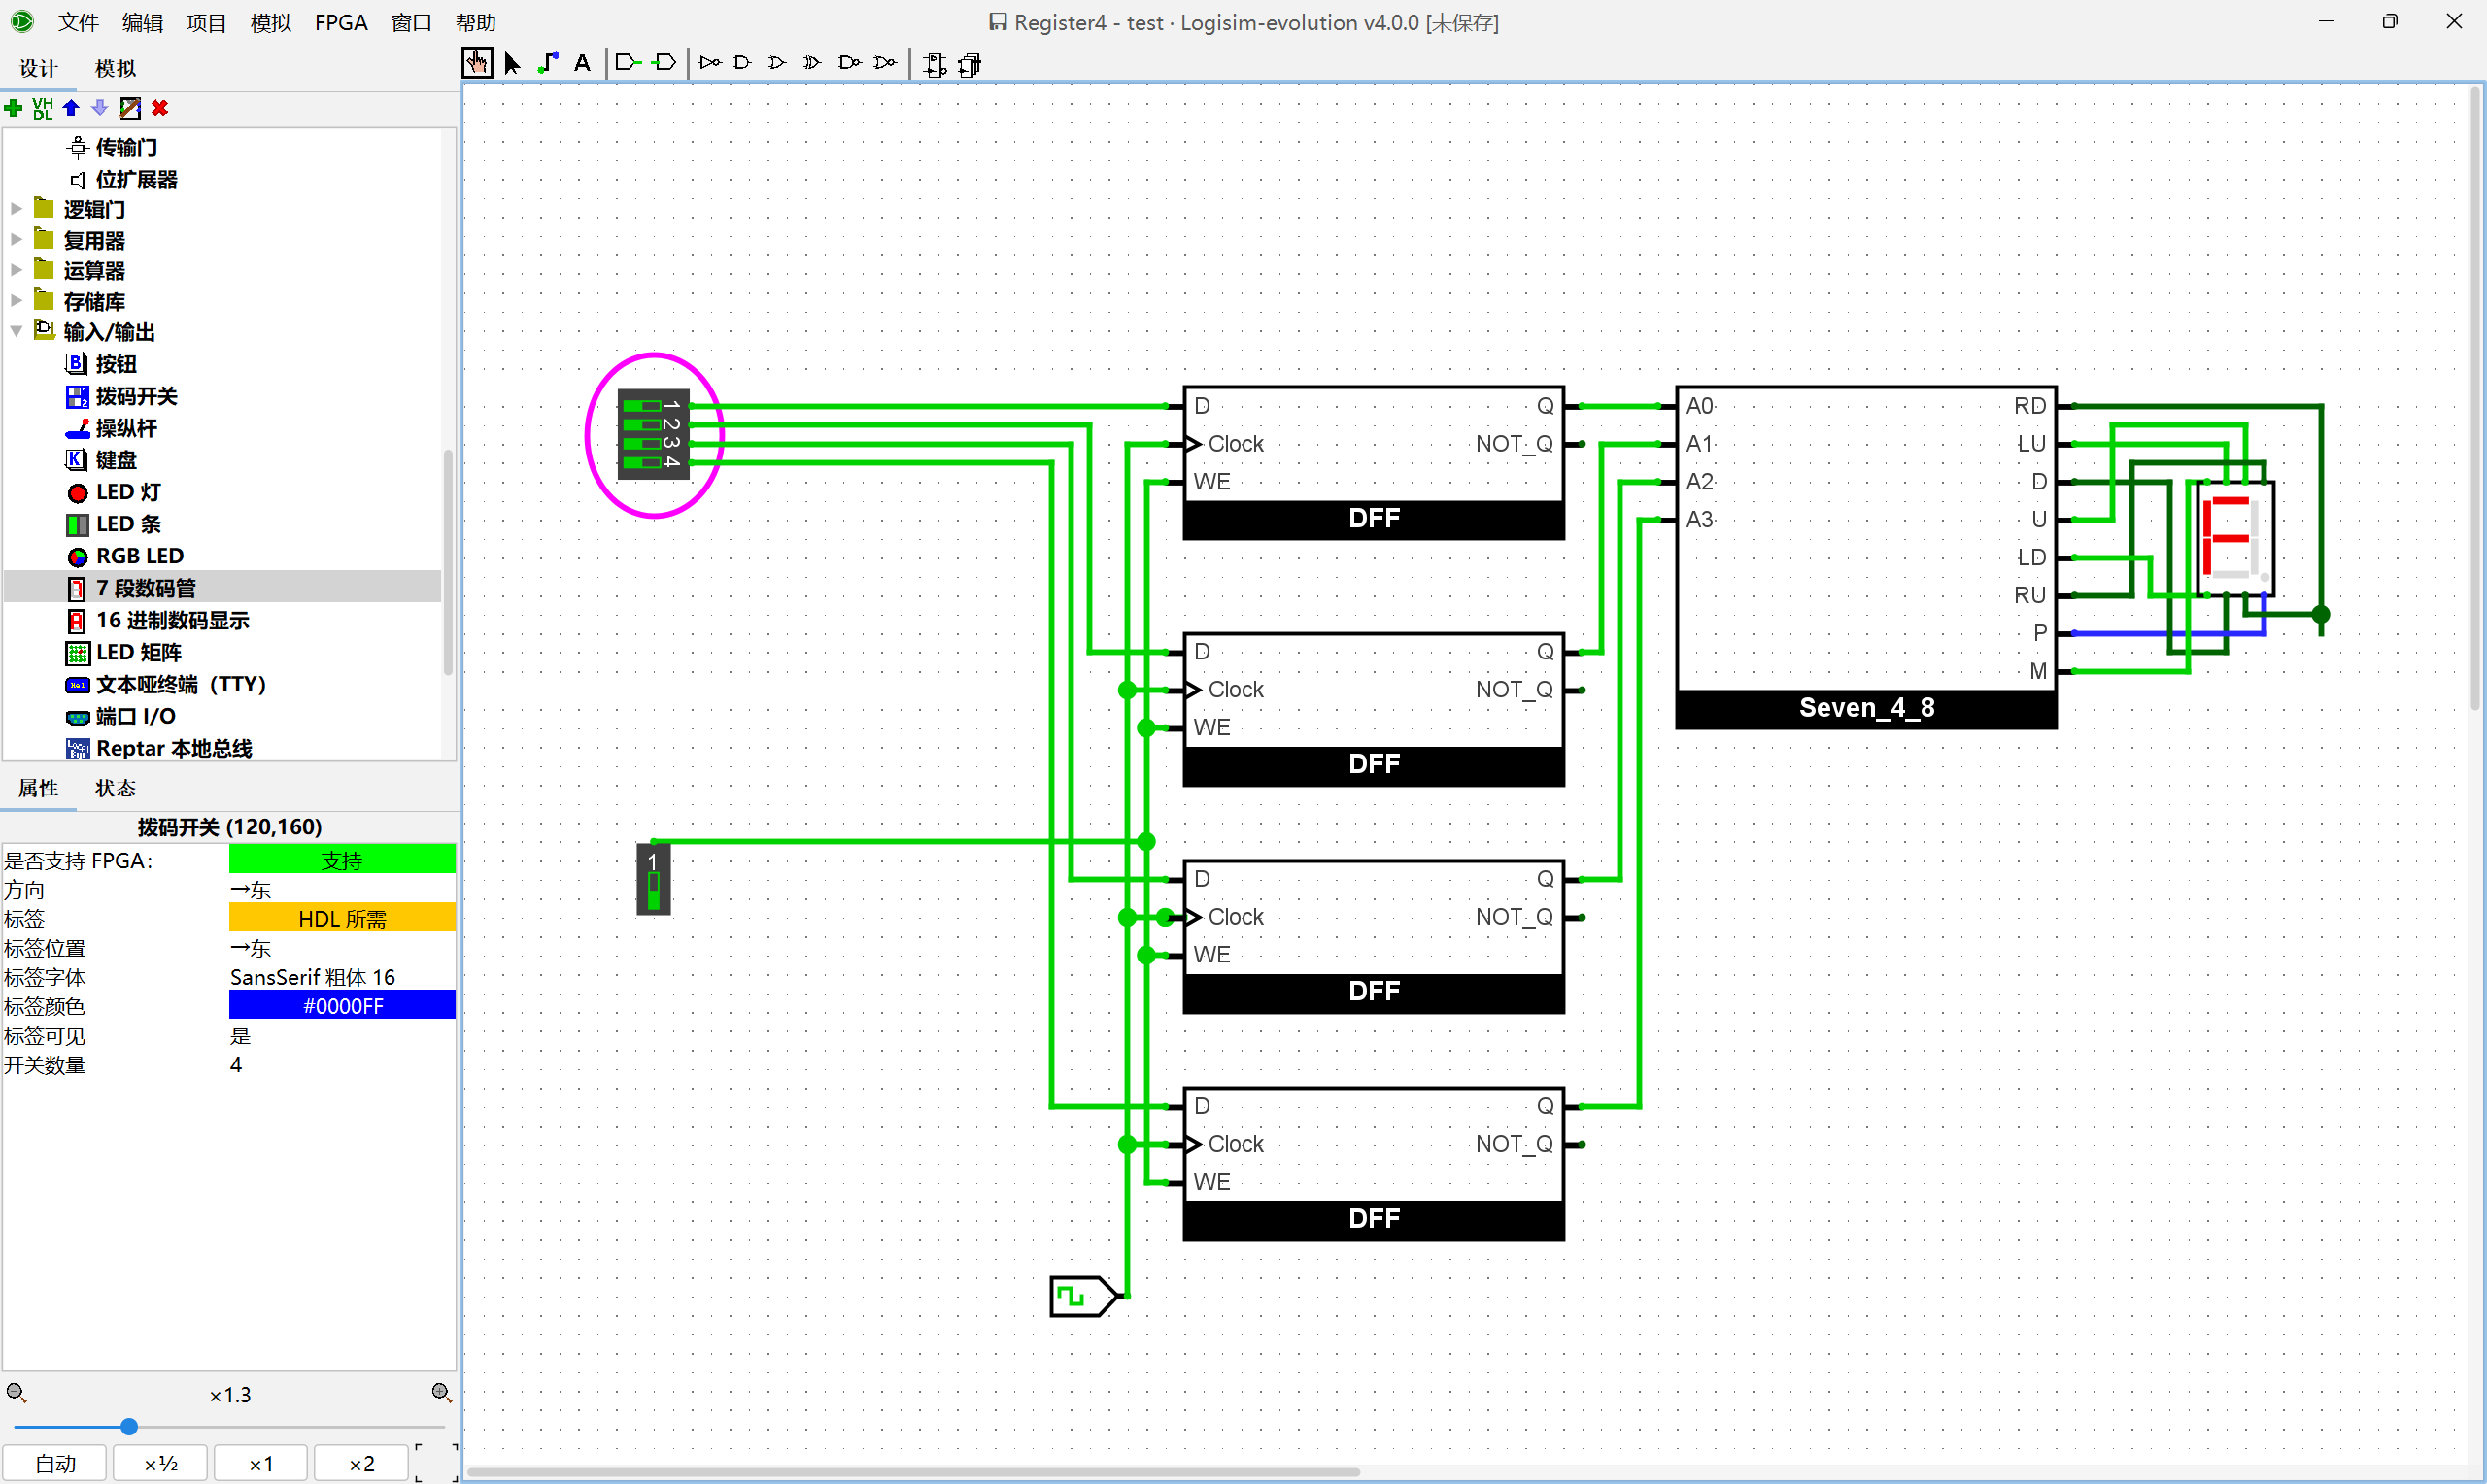Open the FPGA menu
This screenshot has height=1484, width=2487.
(x=340, y=22)
